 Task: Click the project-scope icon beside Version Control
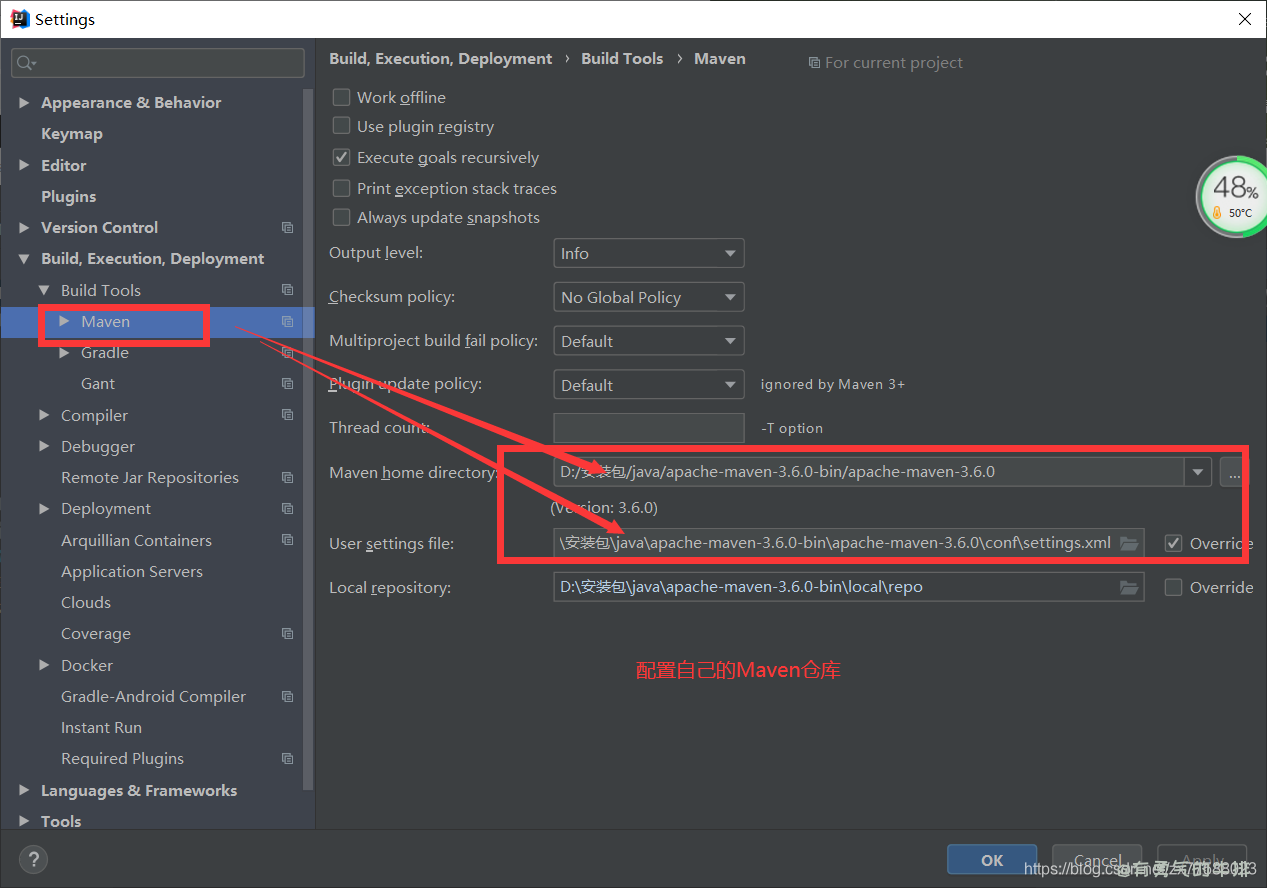(288, 228)
